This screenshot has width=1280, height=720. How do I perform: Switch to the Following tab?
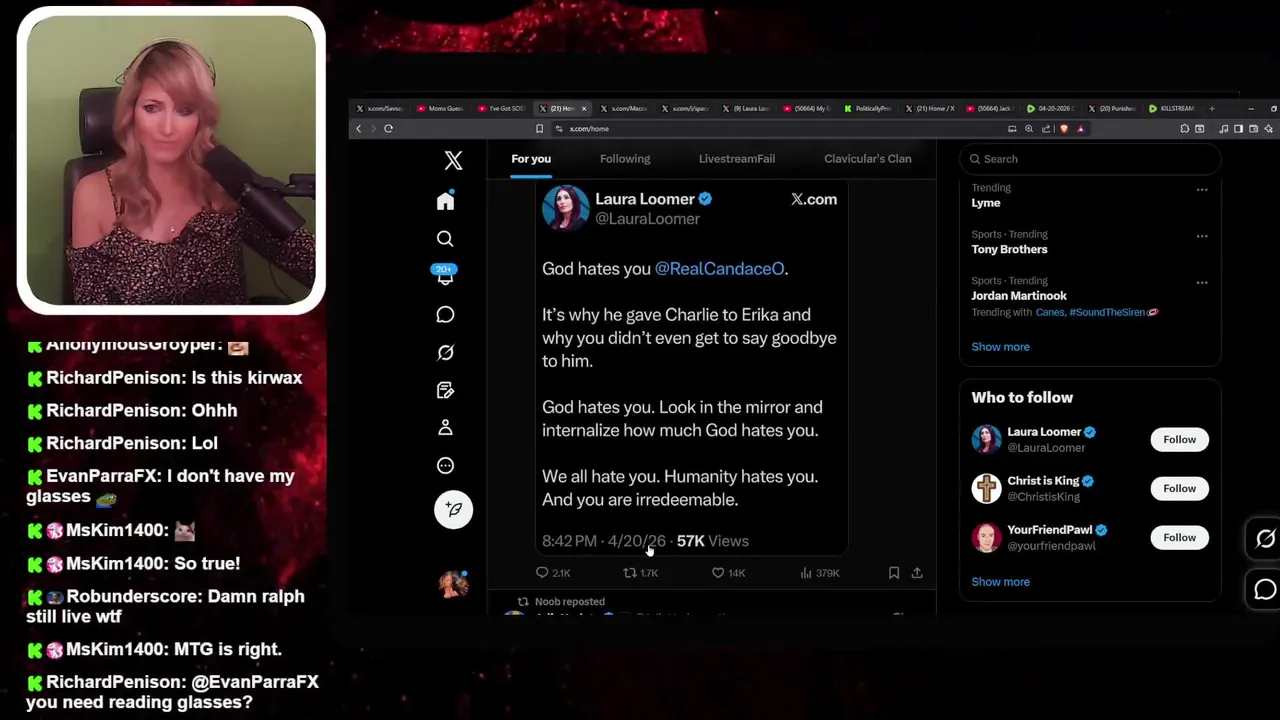[625, 159]
